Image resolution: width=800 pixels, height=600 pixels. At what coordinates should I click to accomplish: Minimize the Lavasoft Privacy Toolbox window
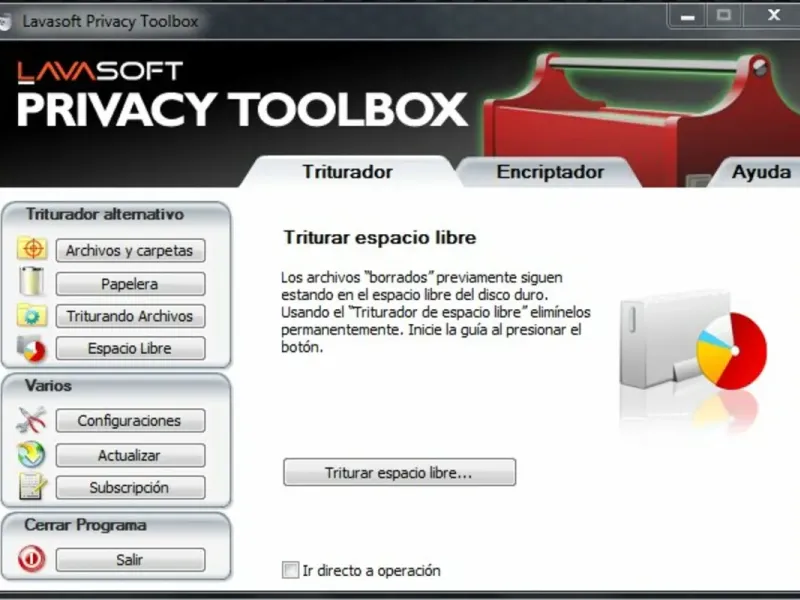tap(687, 16)
